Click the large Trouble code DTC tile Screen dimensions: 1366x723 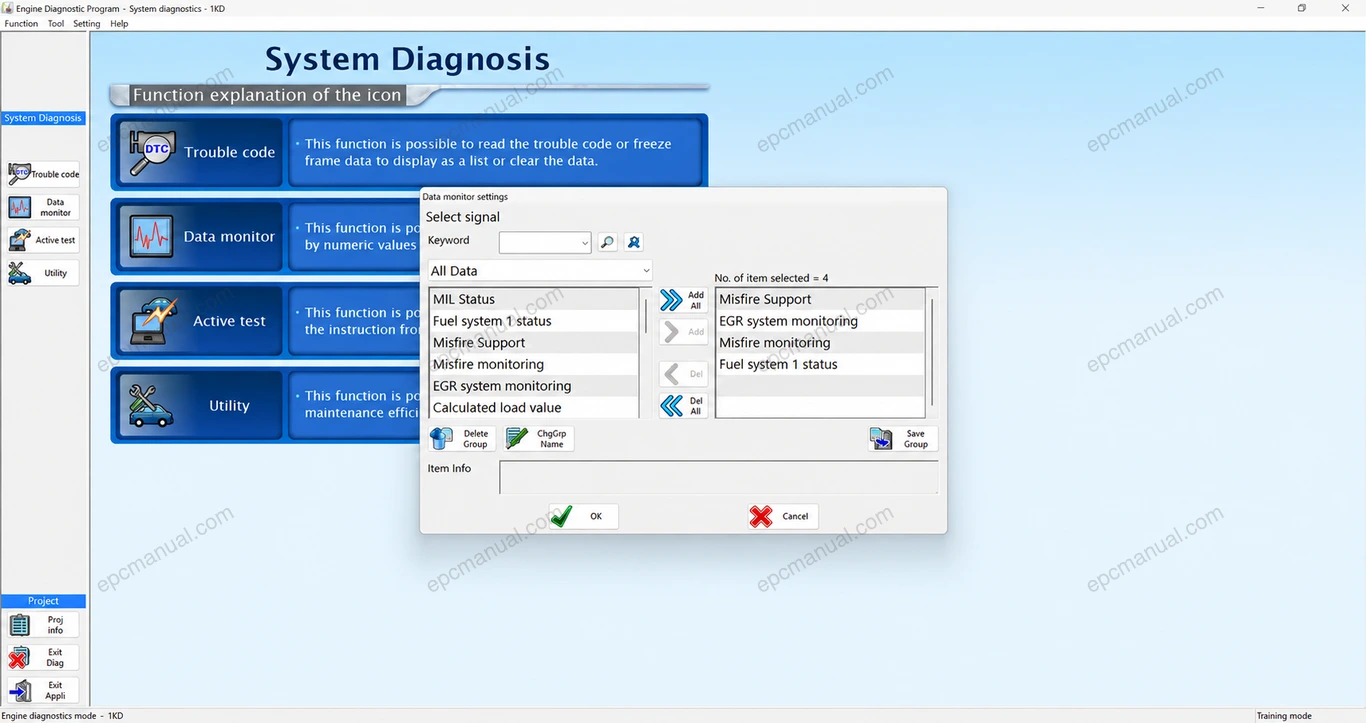(200, 152)
